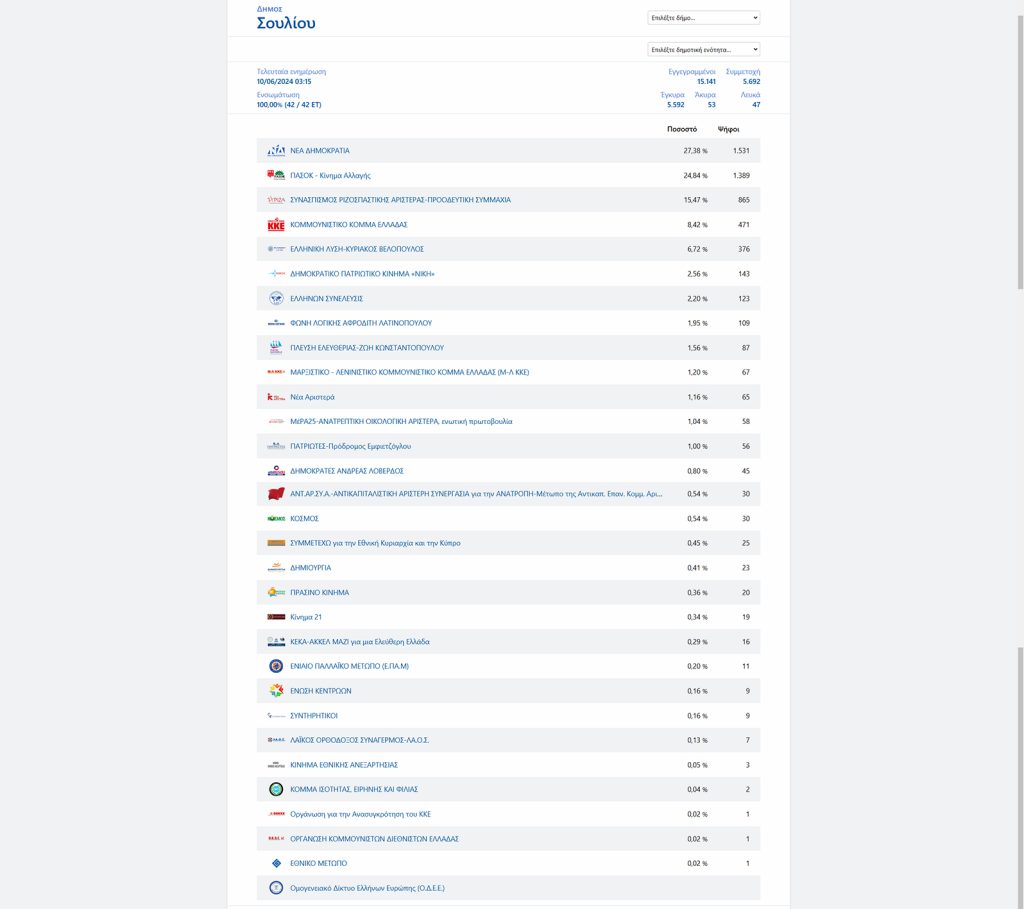Click the ΕΛΛΗΝΙΚΗ ΛΥΣΗ party logo
The width and height of the screenshot is (1024, 909).
coord(276,249)
